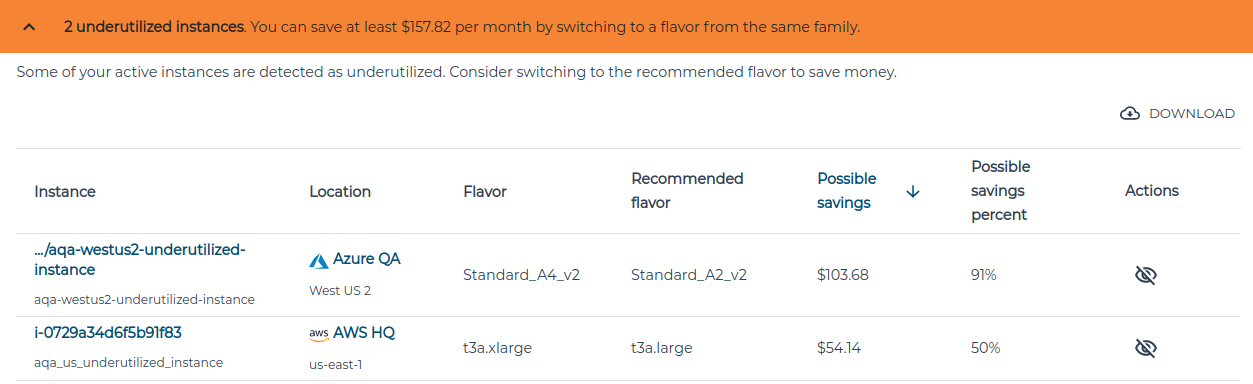Click the Location column header
1253x384 pixels.
[340, 191]
